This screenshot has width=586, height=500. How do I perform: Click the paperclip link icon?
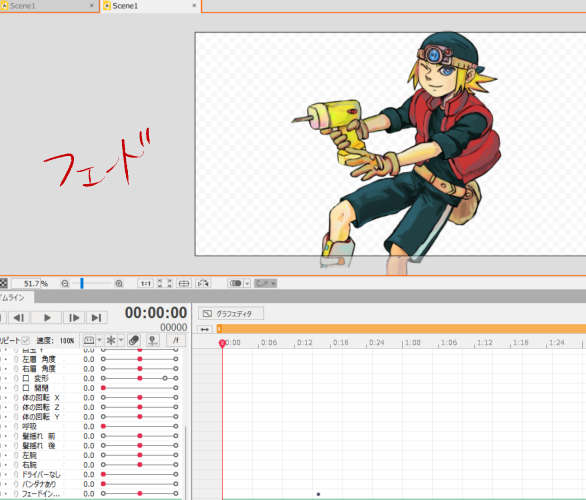[x=134, y=340]
